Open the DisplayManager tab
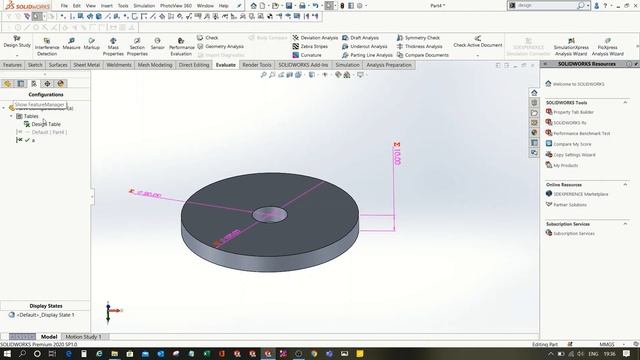This screenshot has width=640, height=360. 61,84
